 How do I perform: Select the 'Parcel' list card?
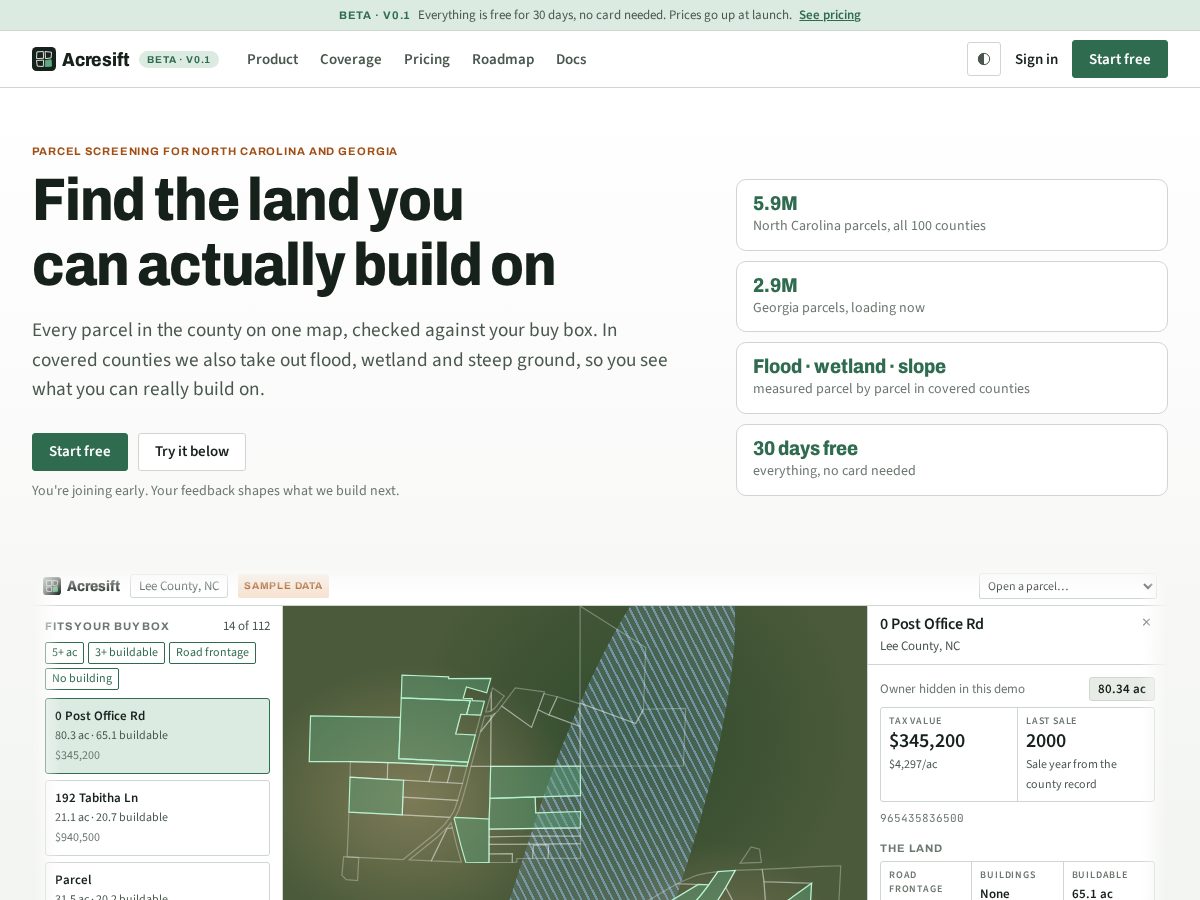click(157, 881)
